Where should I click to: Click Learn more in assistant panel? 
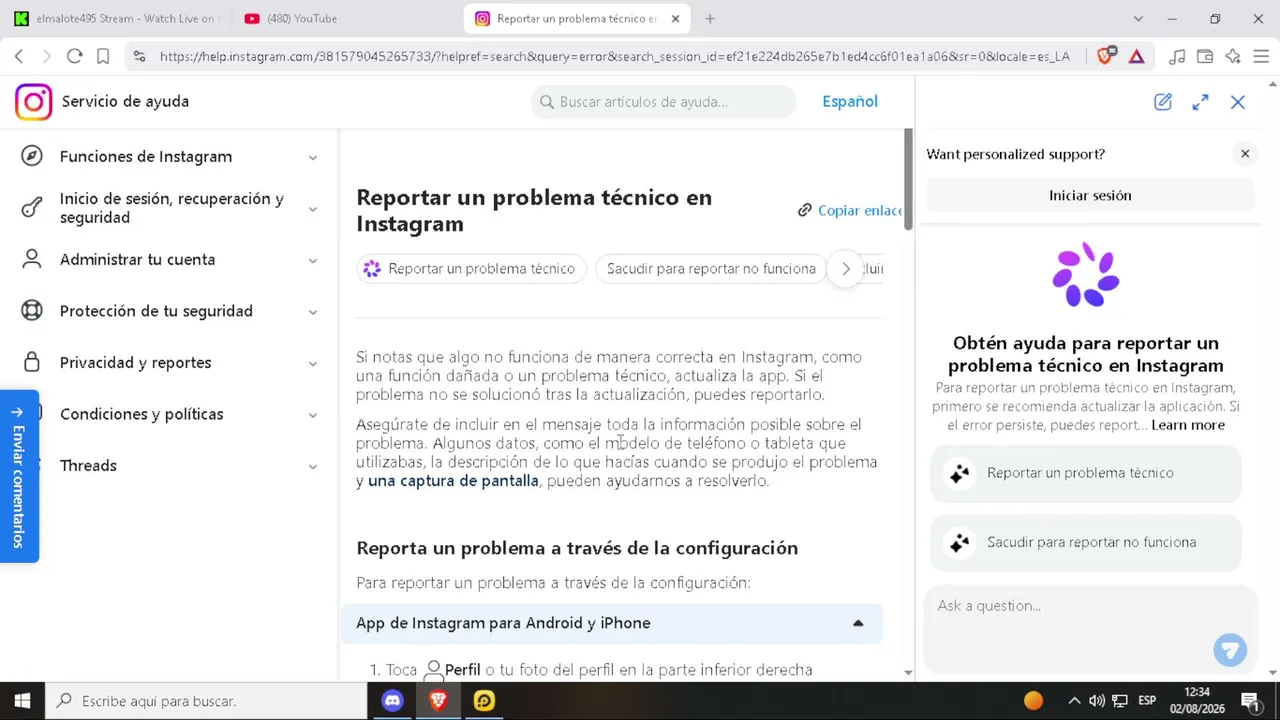point(1188,425)
